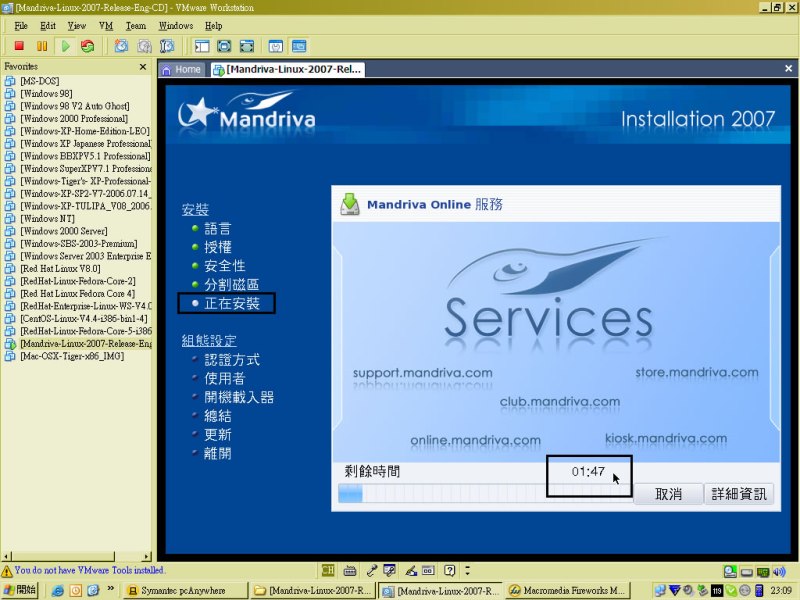Open the View menu

[77, 26]
